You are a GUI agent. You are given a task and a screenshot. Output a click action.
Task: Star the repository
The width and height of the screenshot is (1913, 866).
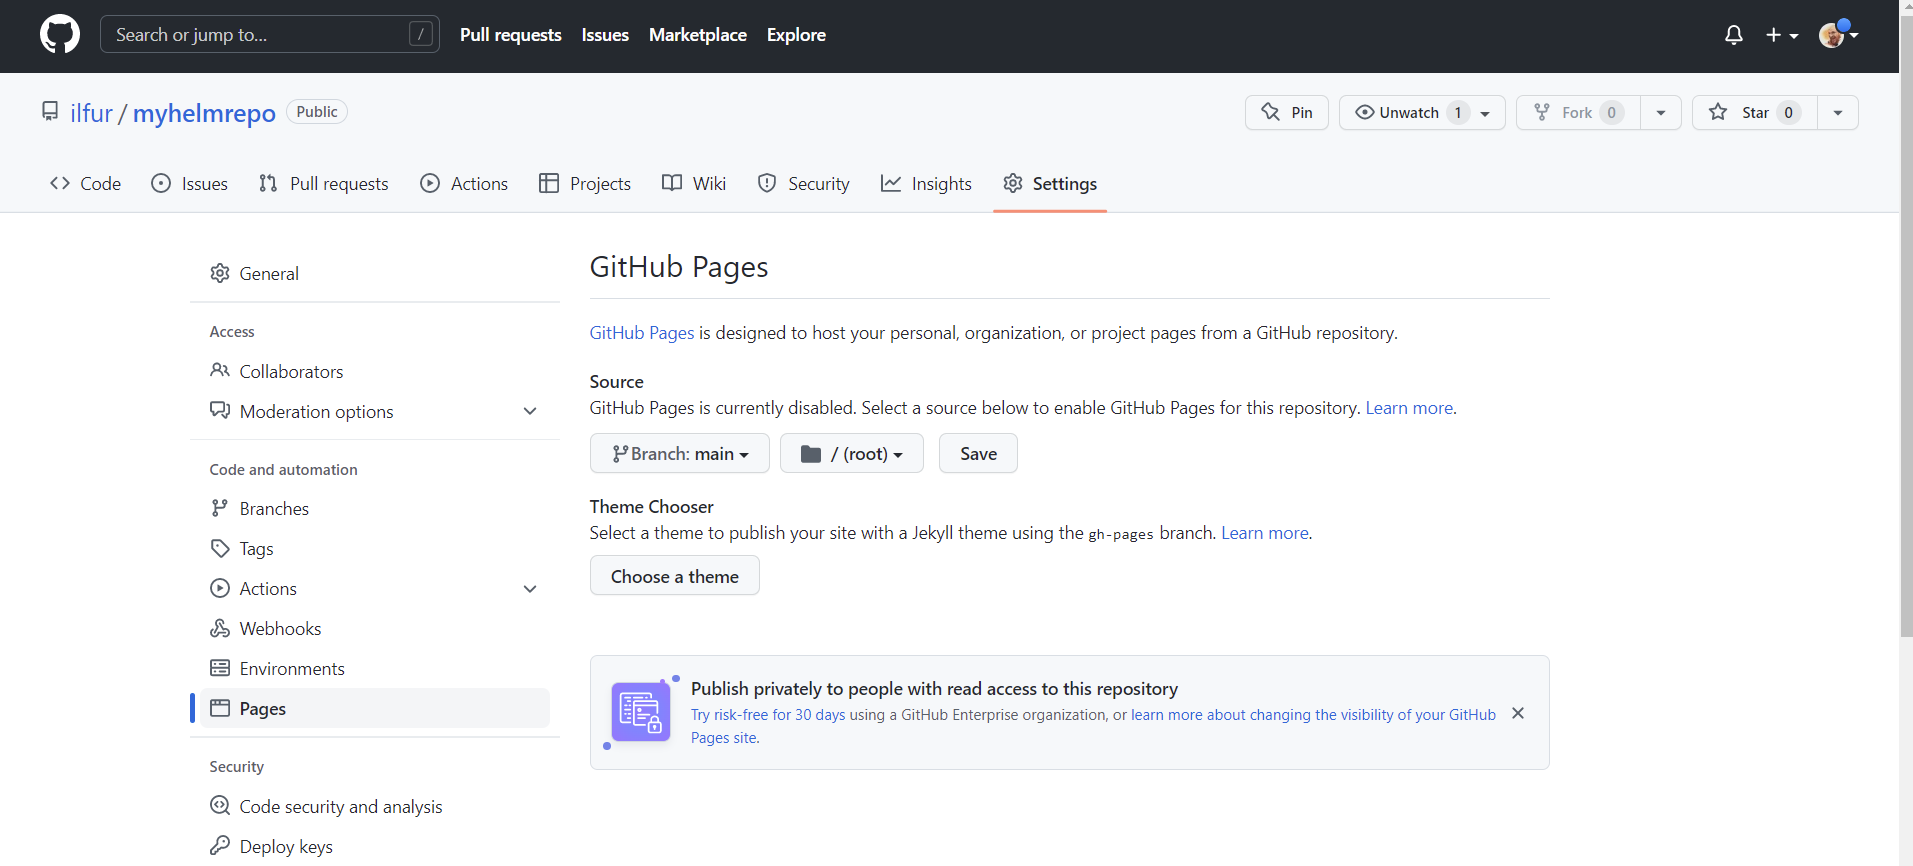(1754, 113)
